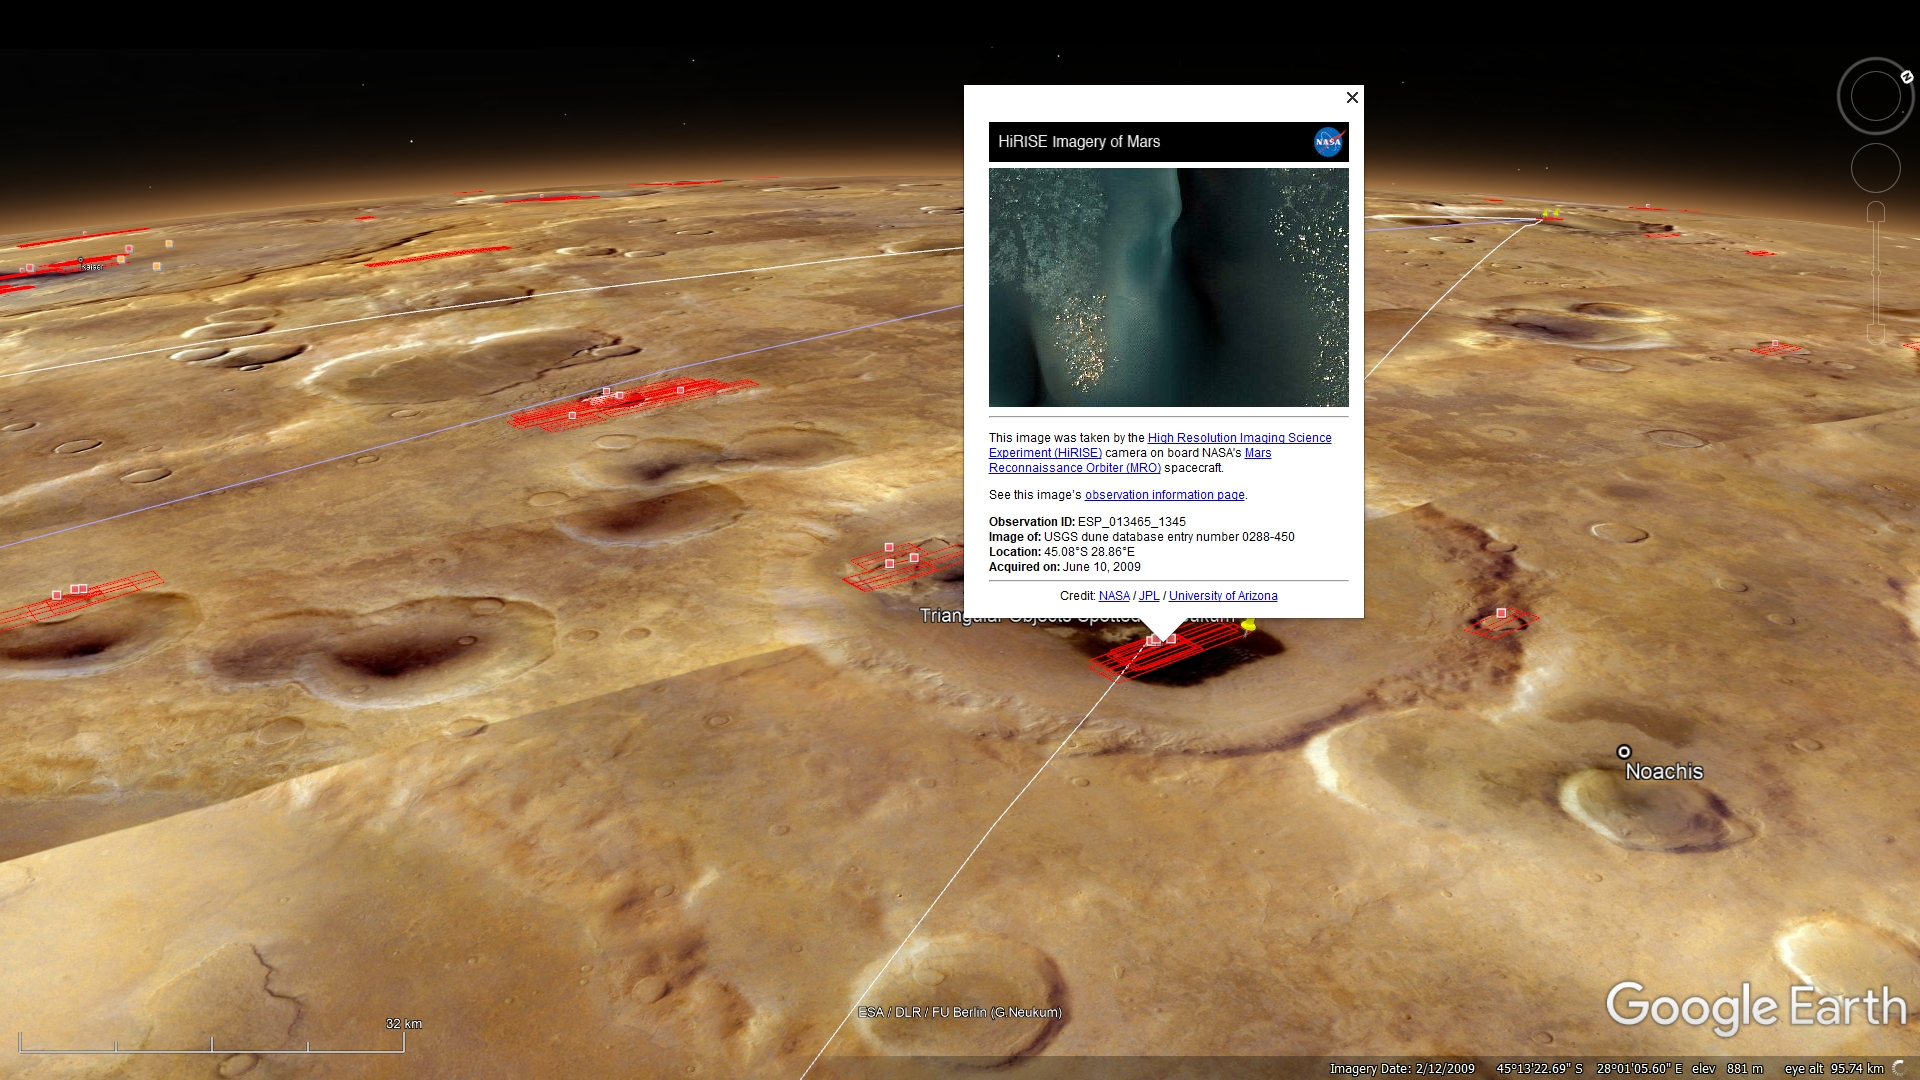Screen dimensions: 1920x1080
Task: Click HiRISE Imagery of Mars header title
Action: [x=1078, y=142]
